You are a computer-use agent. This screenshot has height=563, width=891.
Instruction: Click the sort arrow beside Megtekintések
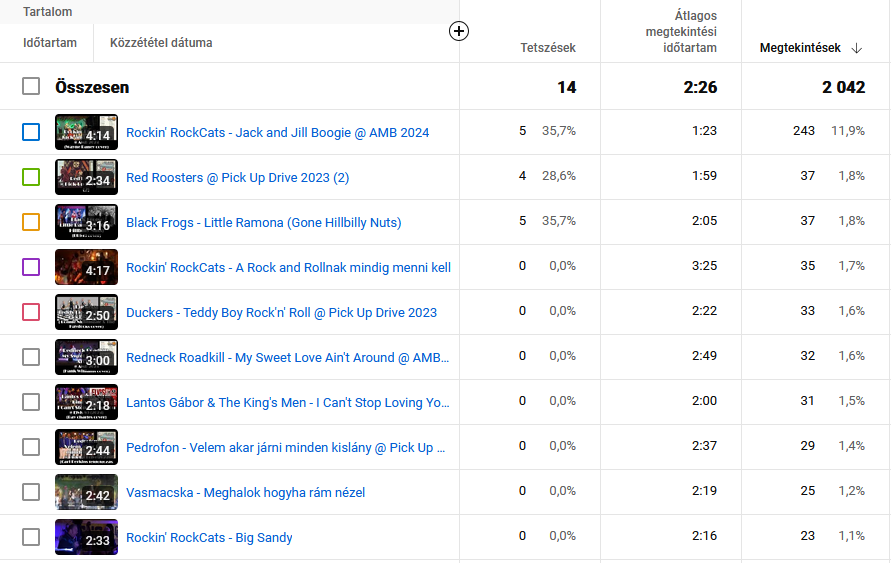(x=857, y=48)
